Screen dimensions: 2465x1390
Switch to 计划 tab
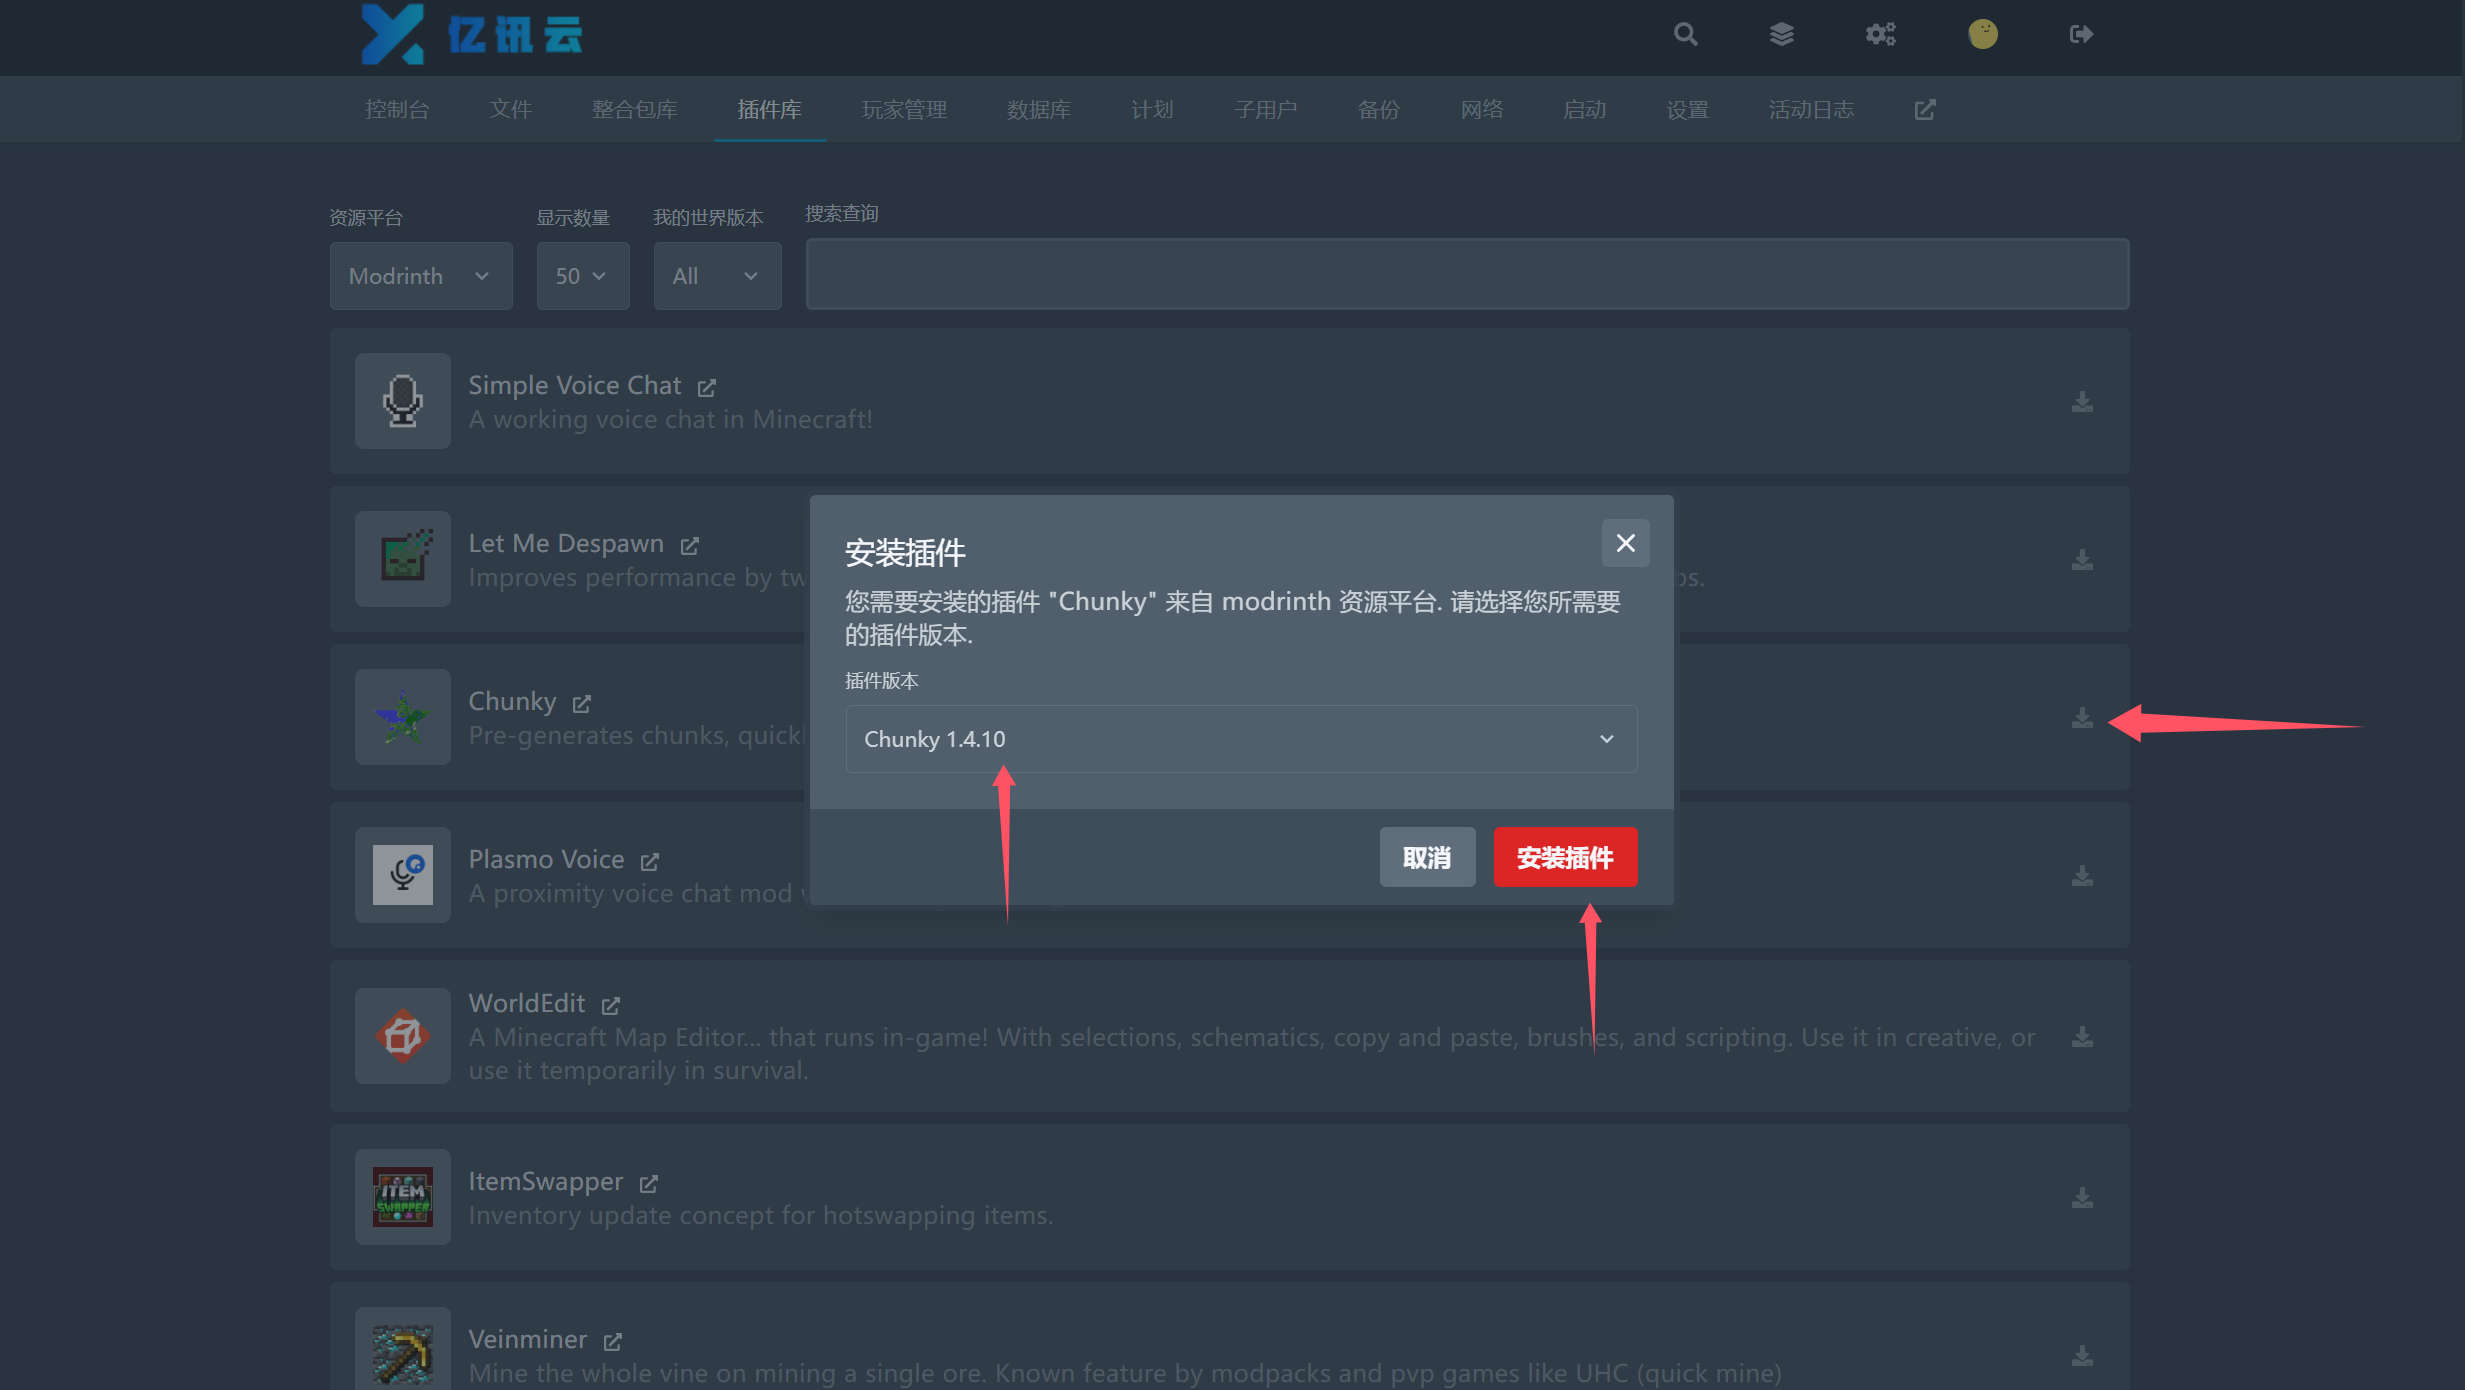click(1152, 110)
